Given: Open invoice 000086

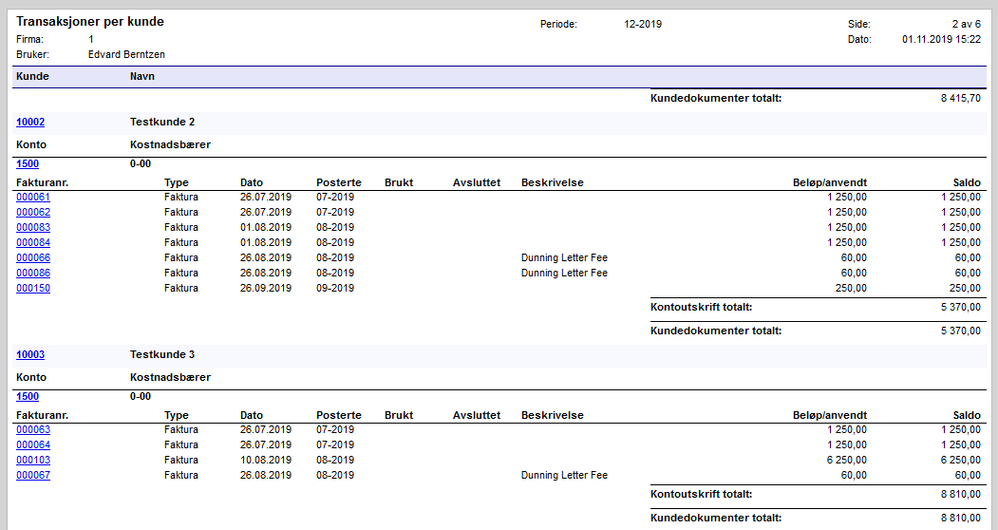Looking at the screenshot, I should pyautogui.click(x=33, y=274).
